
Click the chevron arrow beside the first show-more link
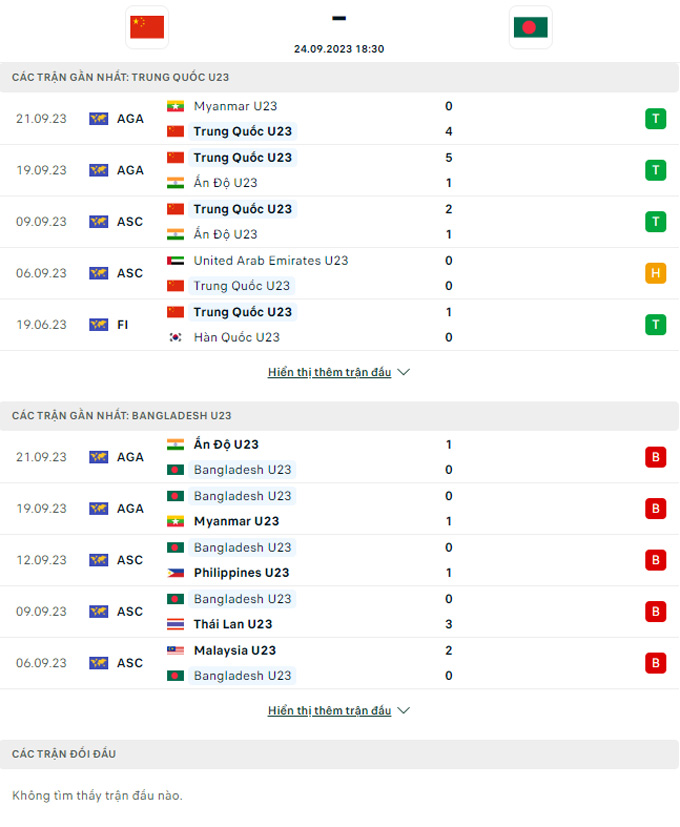pyautogui.click(x=403, y=371)
